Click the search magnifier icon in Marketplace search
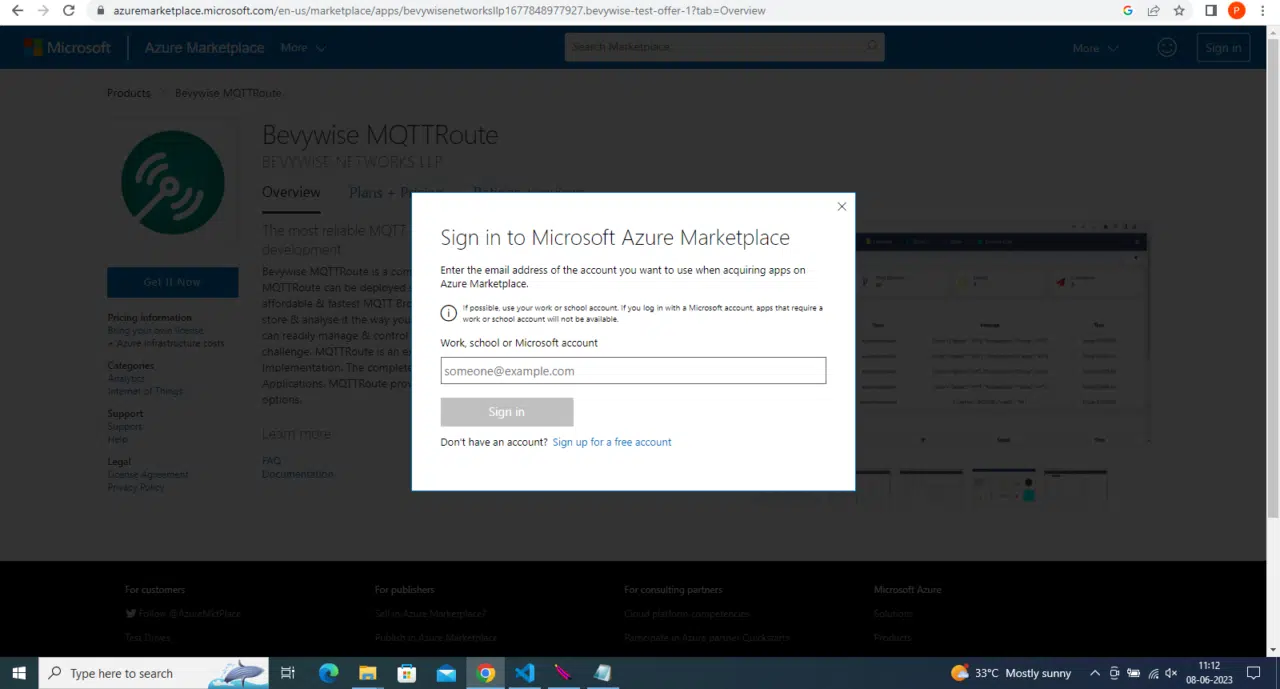1280x689 pixels. 872,47
